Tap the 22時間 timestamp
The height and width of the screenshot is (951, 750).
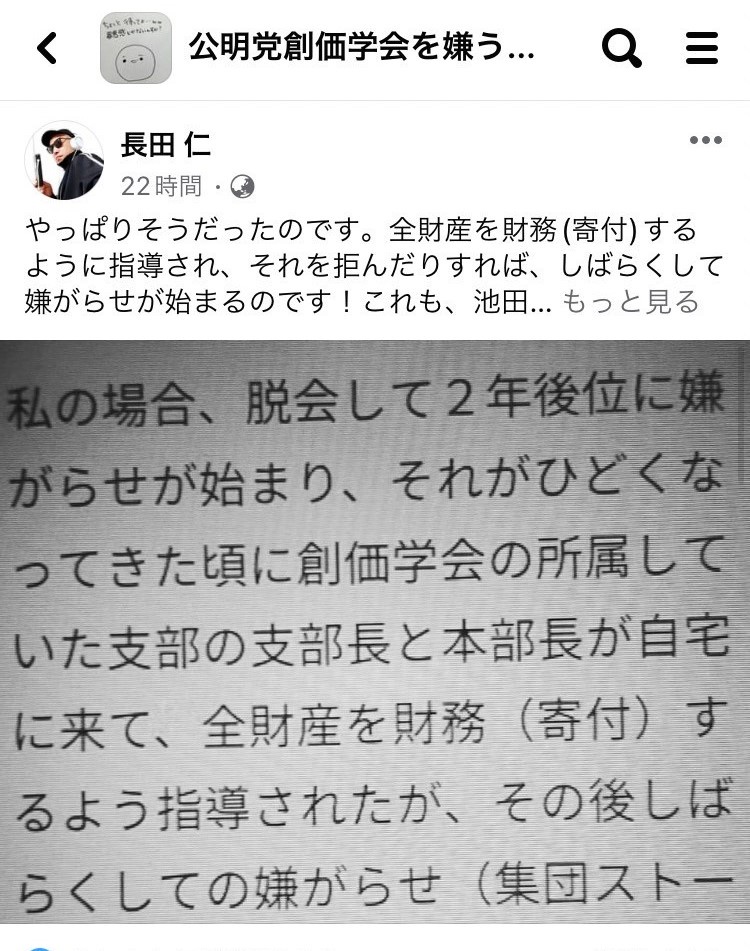point(161,187)
